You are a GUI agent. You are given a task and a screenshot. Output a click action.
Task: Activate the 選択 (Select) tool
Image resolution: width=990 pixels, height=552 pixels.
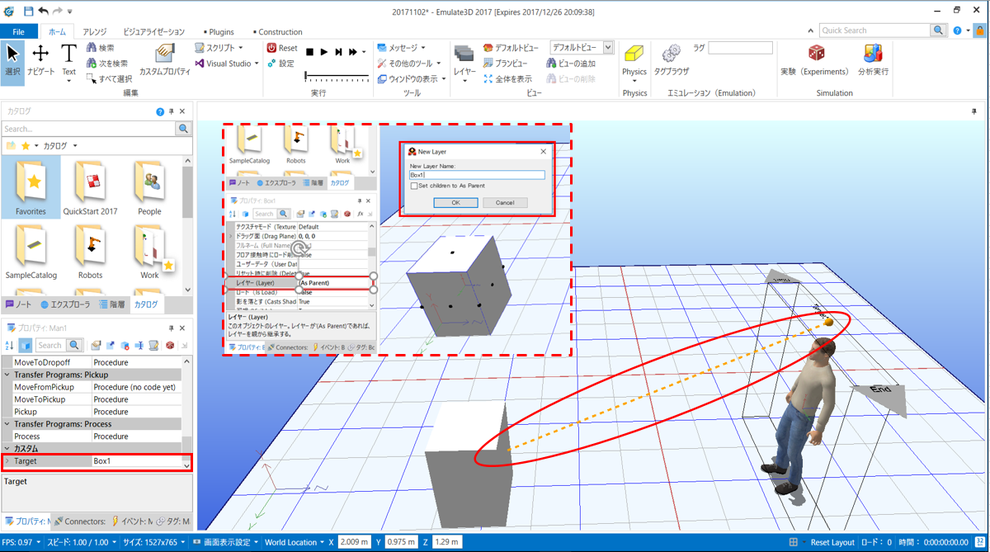[x=13, y=61]
